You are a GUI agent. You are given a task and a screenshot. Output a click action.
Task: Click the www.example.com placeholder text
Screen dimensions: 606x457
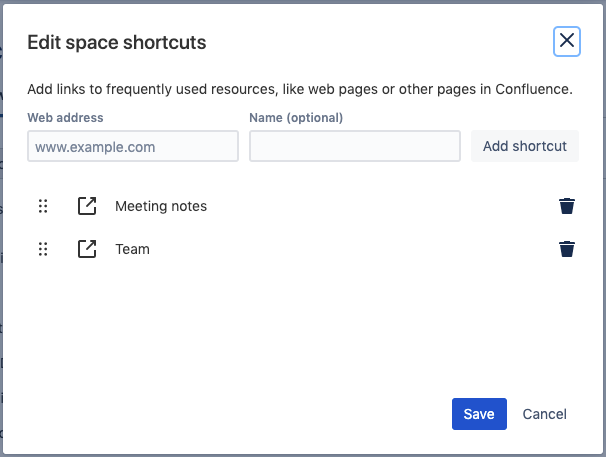point(95,147)
